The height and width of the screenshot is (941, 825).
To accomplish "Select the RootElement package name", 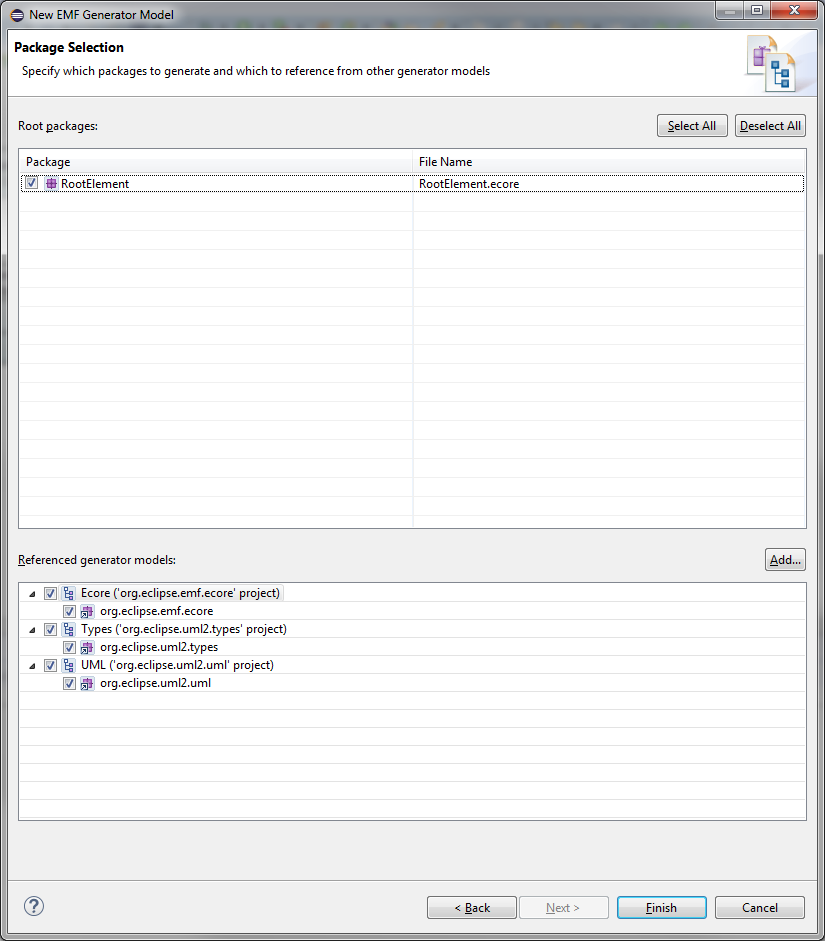I will (95, 184).
